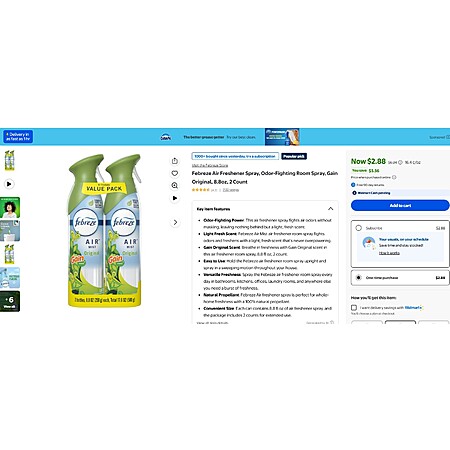
Task: Select the Subscribe radio option
Action: pyautogui.click(x=358, y=228)
